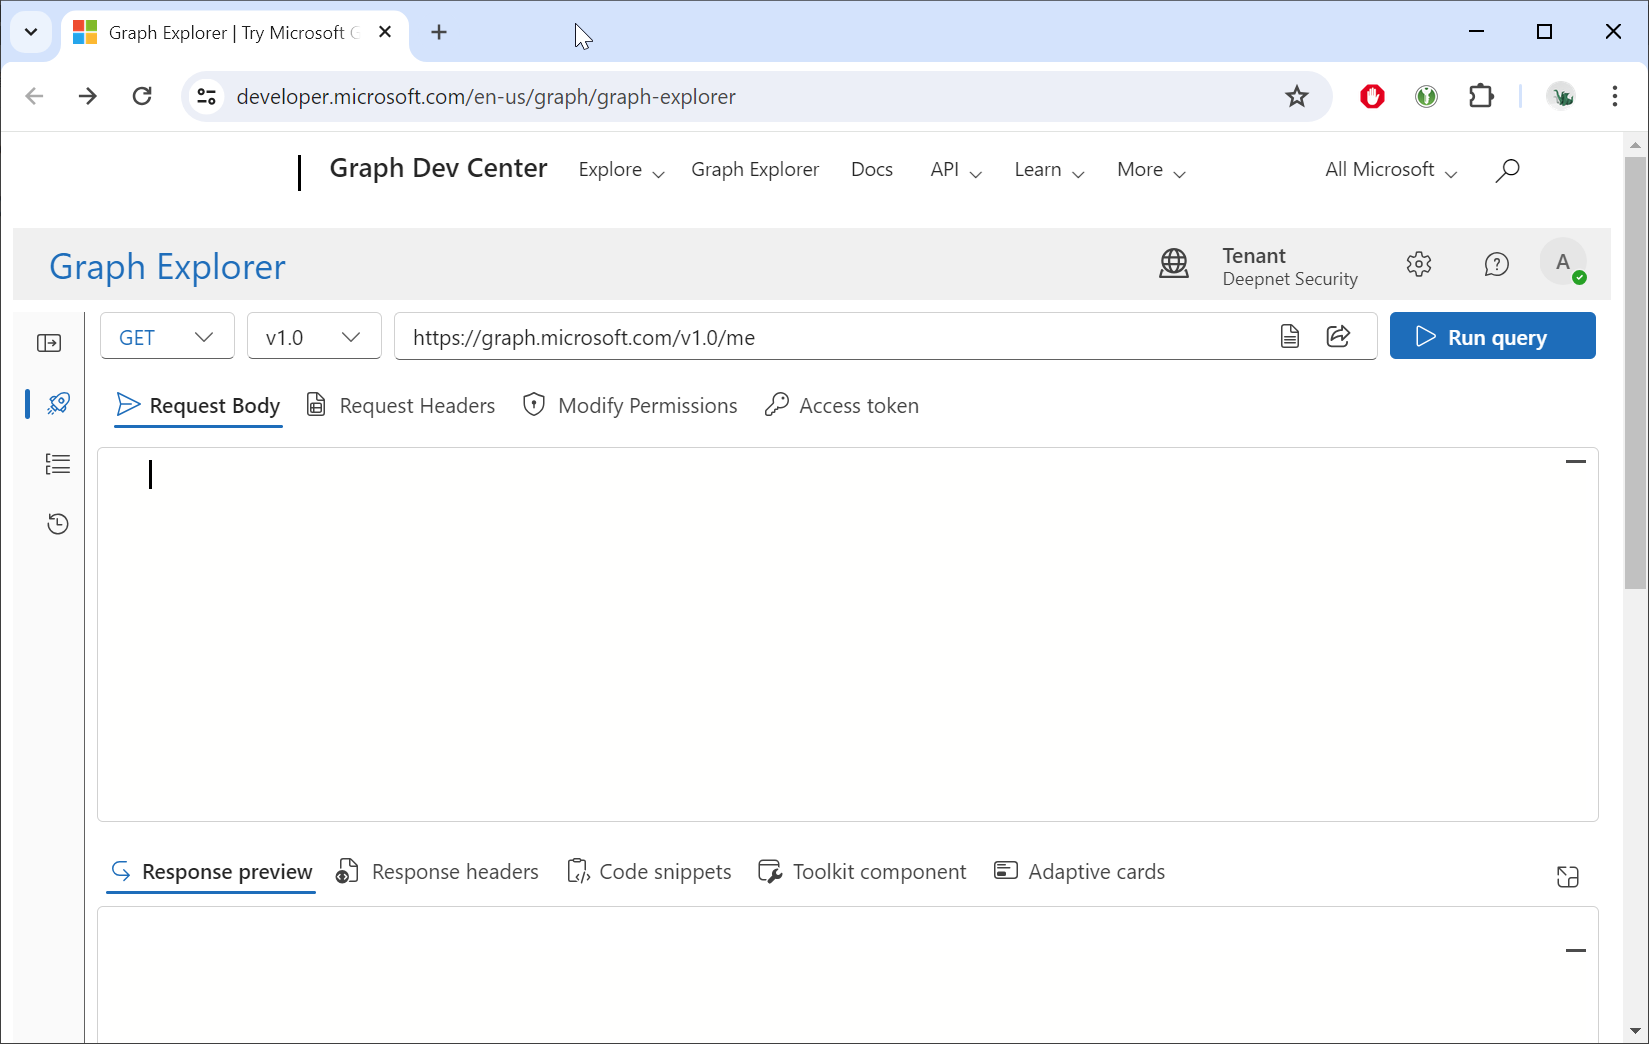
Task: Click the query URL input field
Action: pyautogui.click(x=830, y=337)
